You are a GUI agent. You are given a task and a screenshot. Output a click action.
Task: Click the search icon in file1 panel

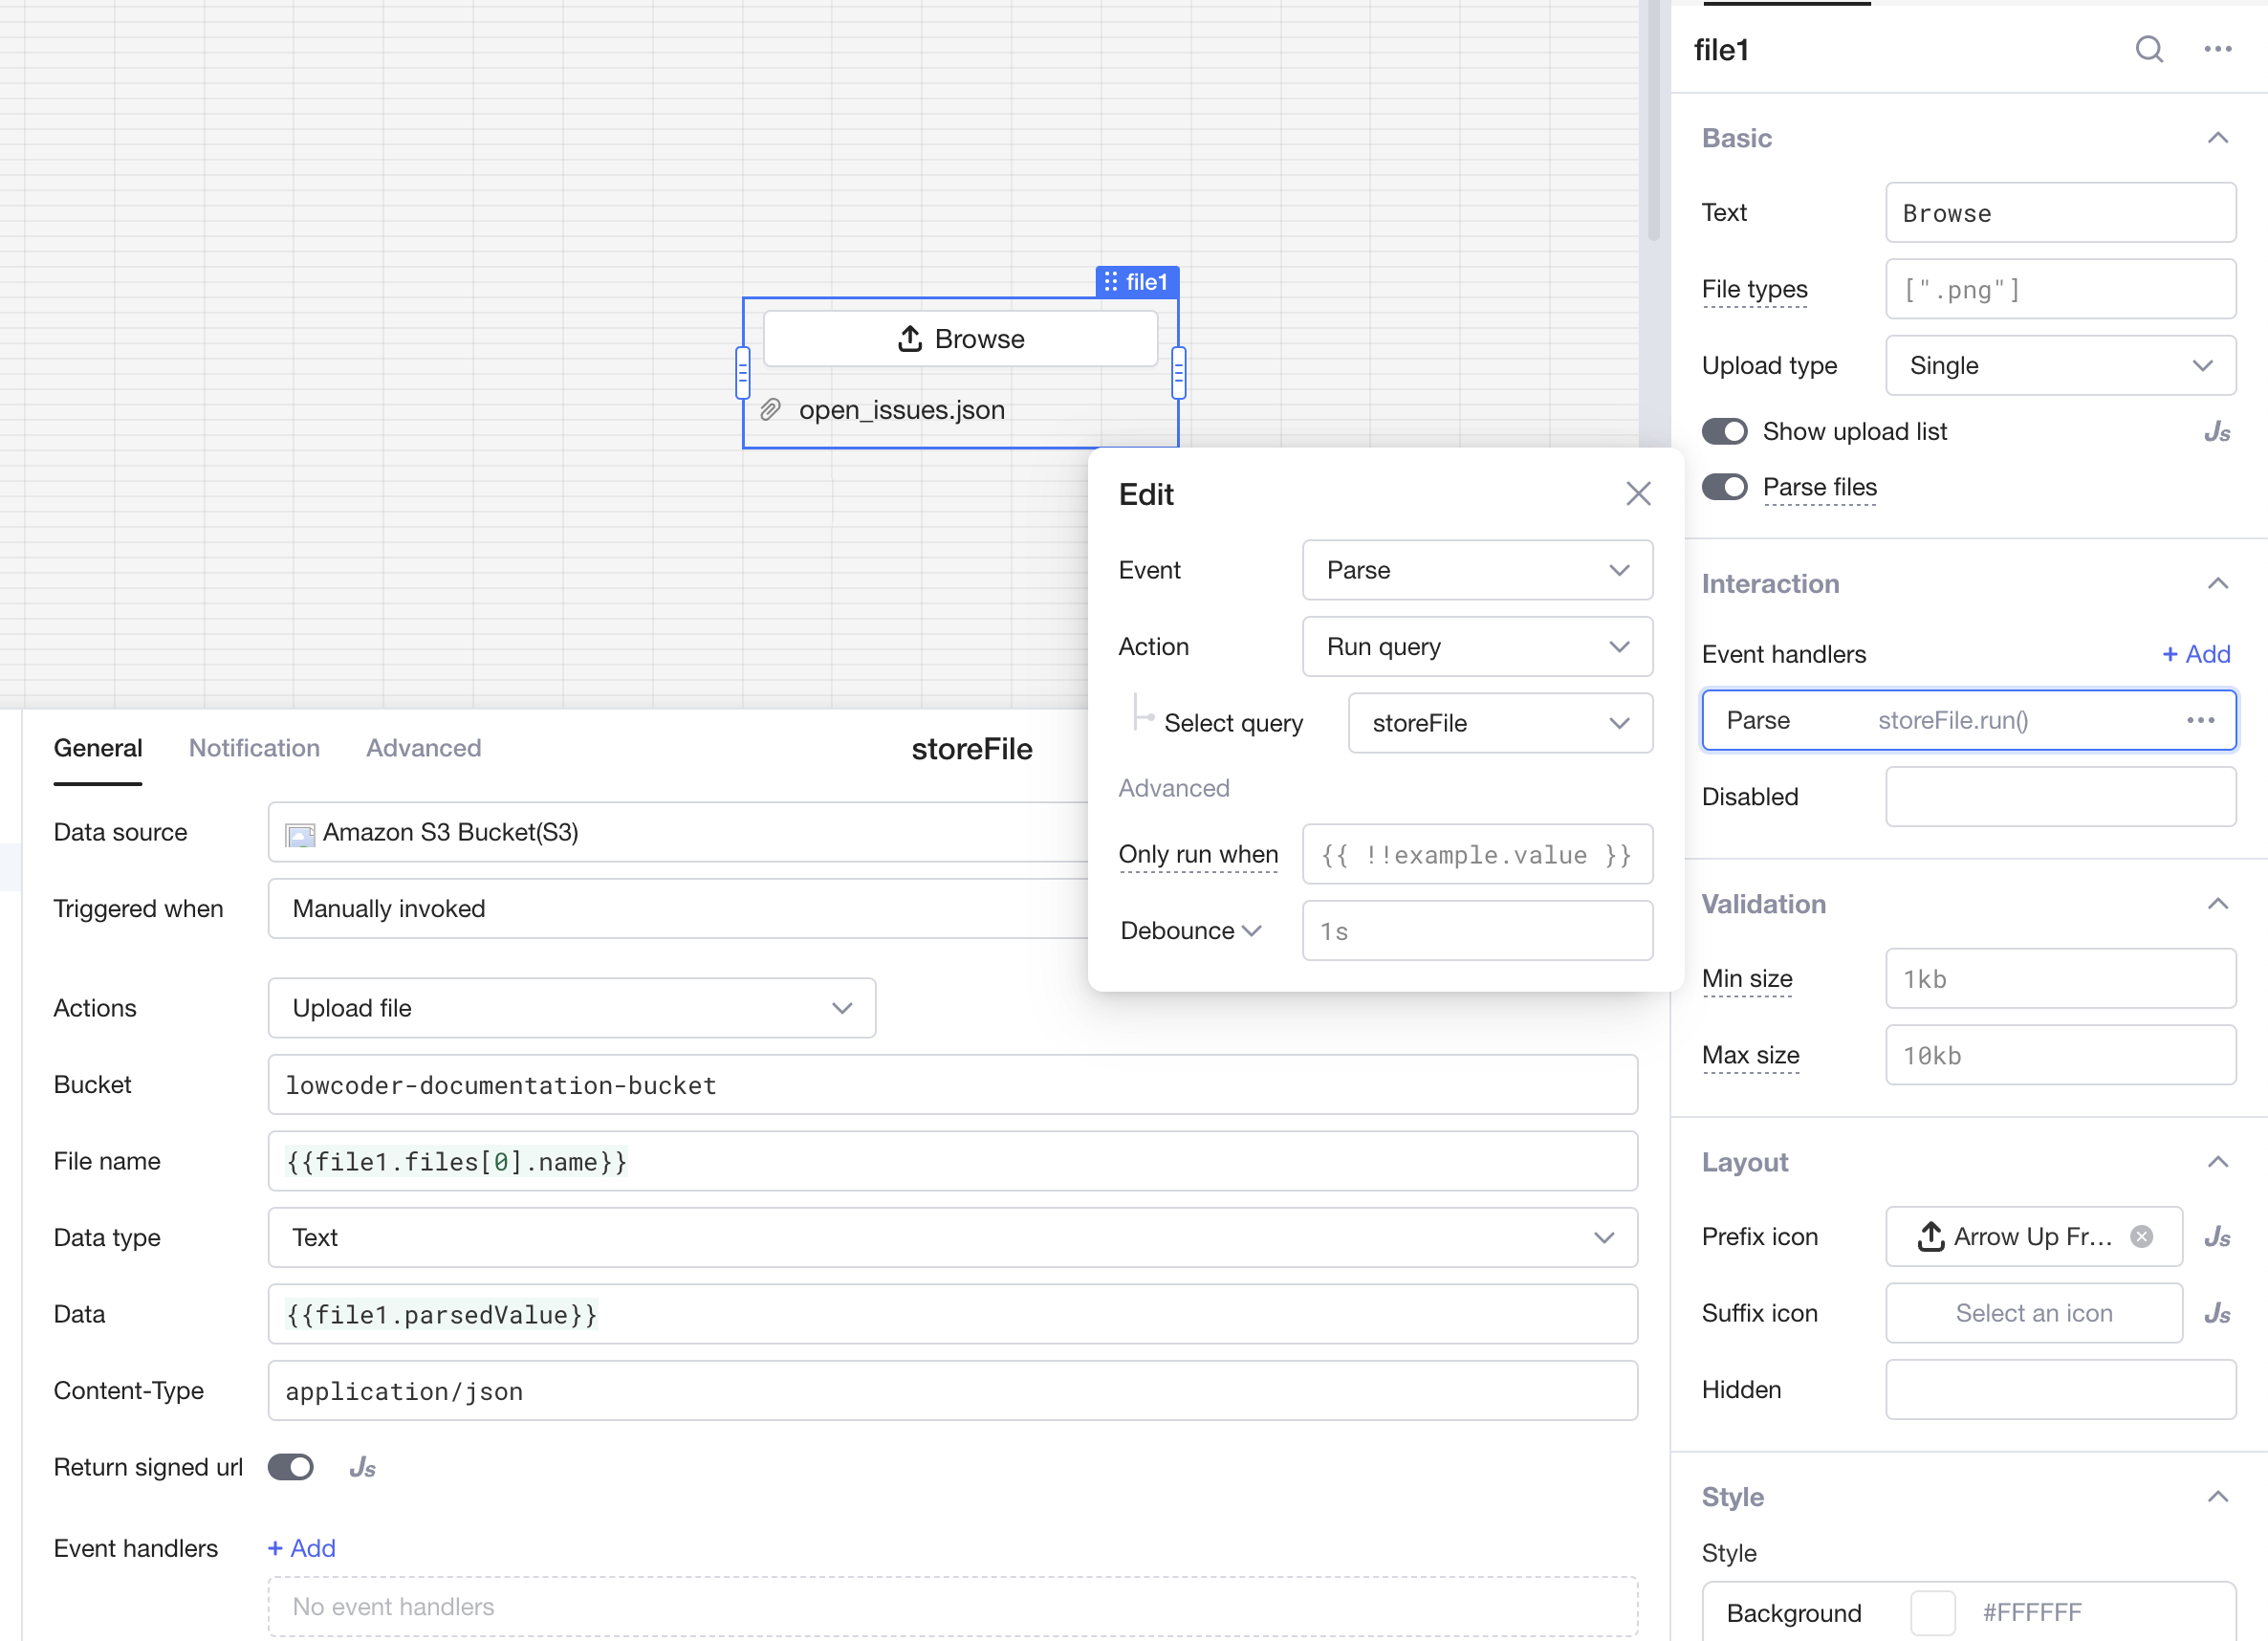point(2148,49)
